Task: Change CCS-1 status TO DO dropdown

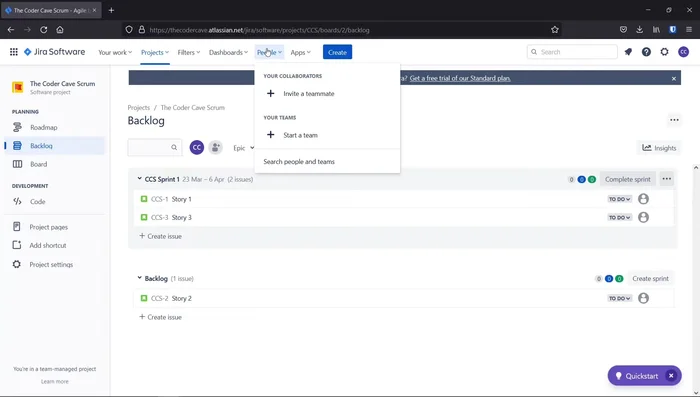Action: coord(620,199)
